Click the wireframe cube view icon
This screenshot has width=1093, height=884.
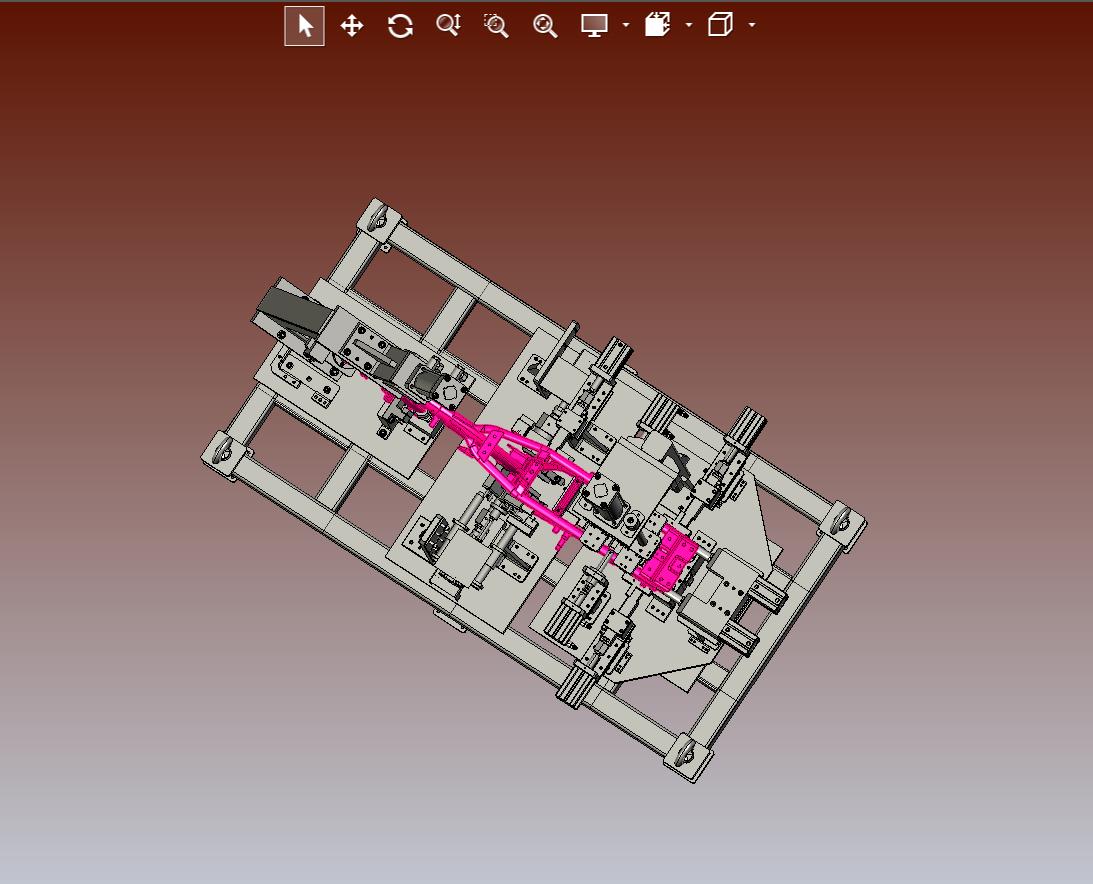point(720,25)
